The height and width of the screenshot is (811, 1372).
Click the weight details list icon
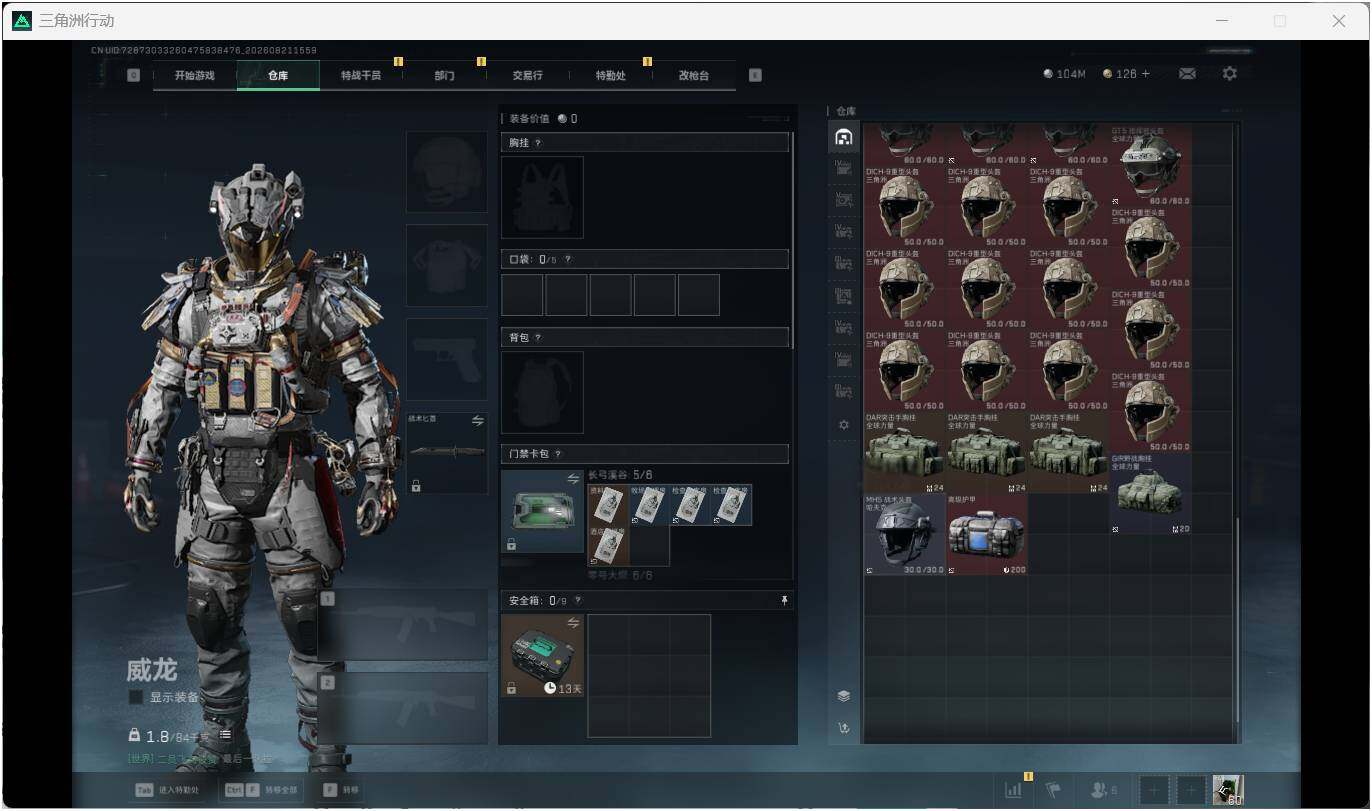point(226,735)
